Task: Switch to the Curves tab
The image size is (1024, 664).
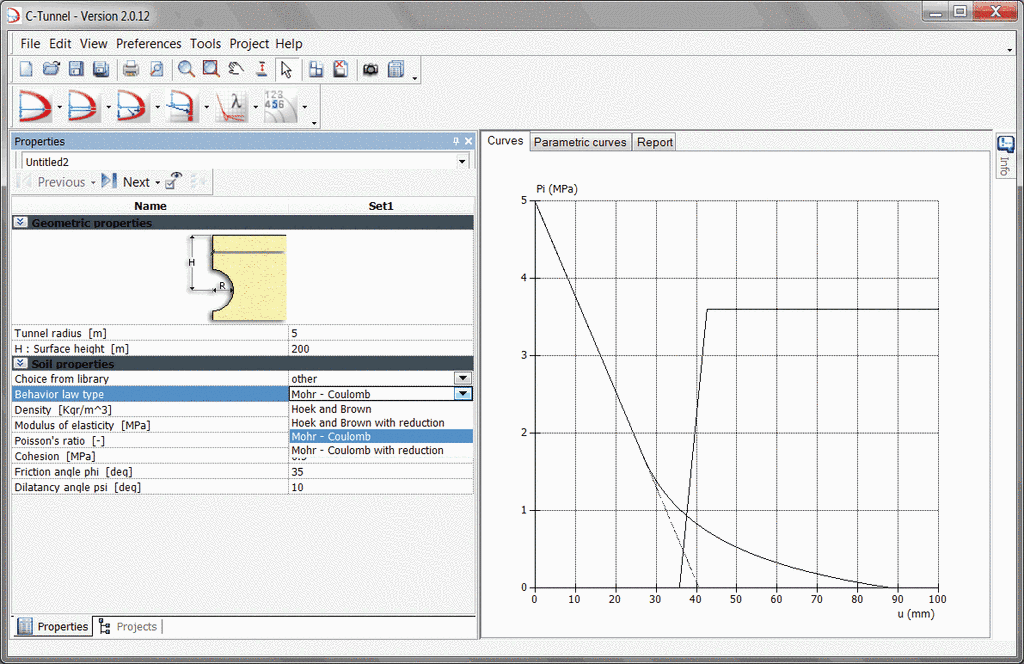Action: pyautogui.click(x=505, y=141)
